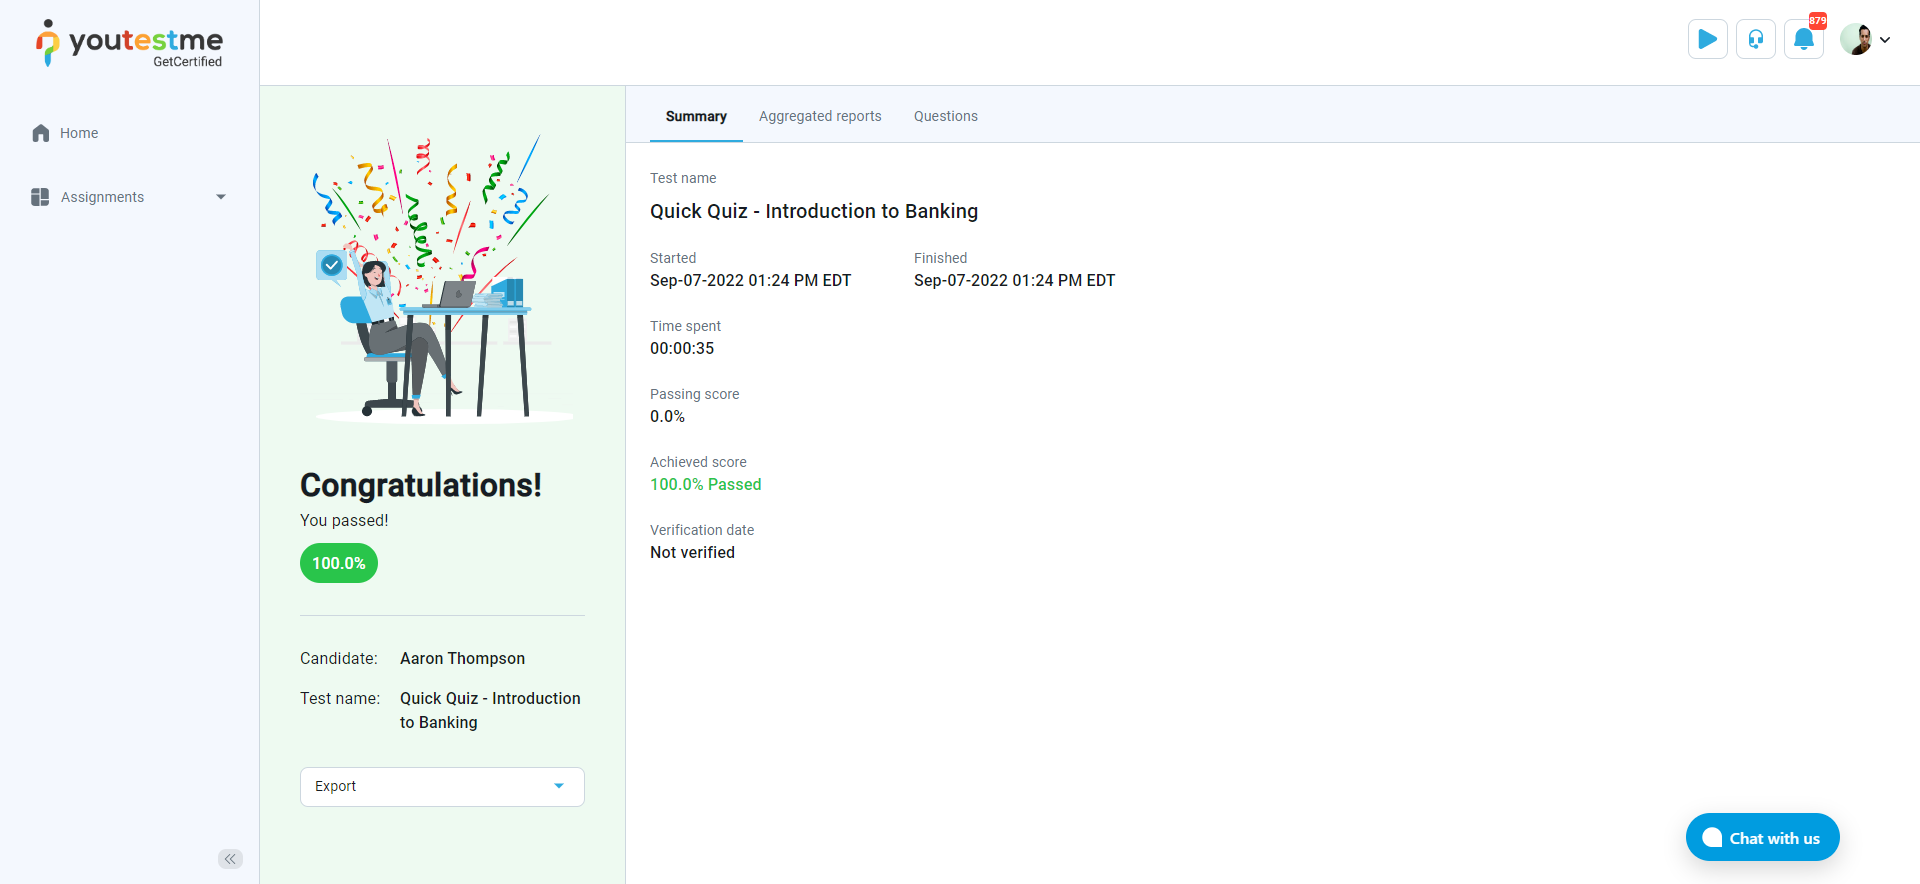The height and width of the screenshot is (884, 1920).
Task: Click the 100.0% Passed achieved score
Action: point(705,485)
